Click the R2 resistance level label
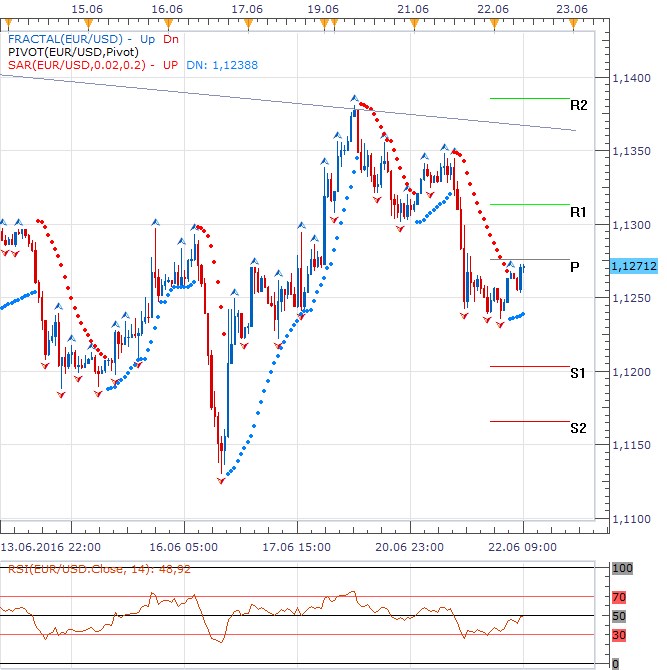This screenshot has height=670, width=667. 578,105
